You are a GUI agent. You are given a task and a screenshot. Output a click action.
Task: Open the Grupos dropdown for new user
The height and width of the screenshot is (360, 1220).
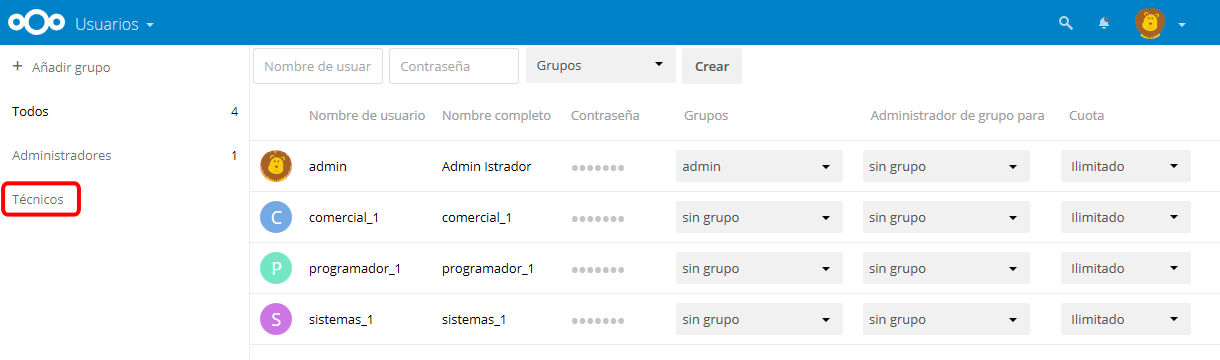coord(601,65)
